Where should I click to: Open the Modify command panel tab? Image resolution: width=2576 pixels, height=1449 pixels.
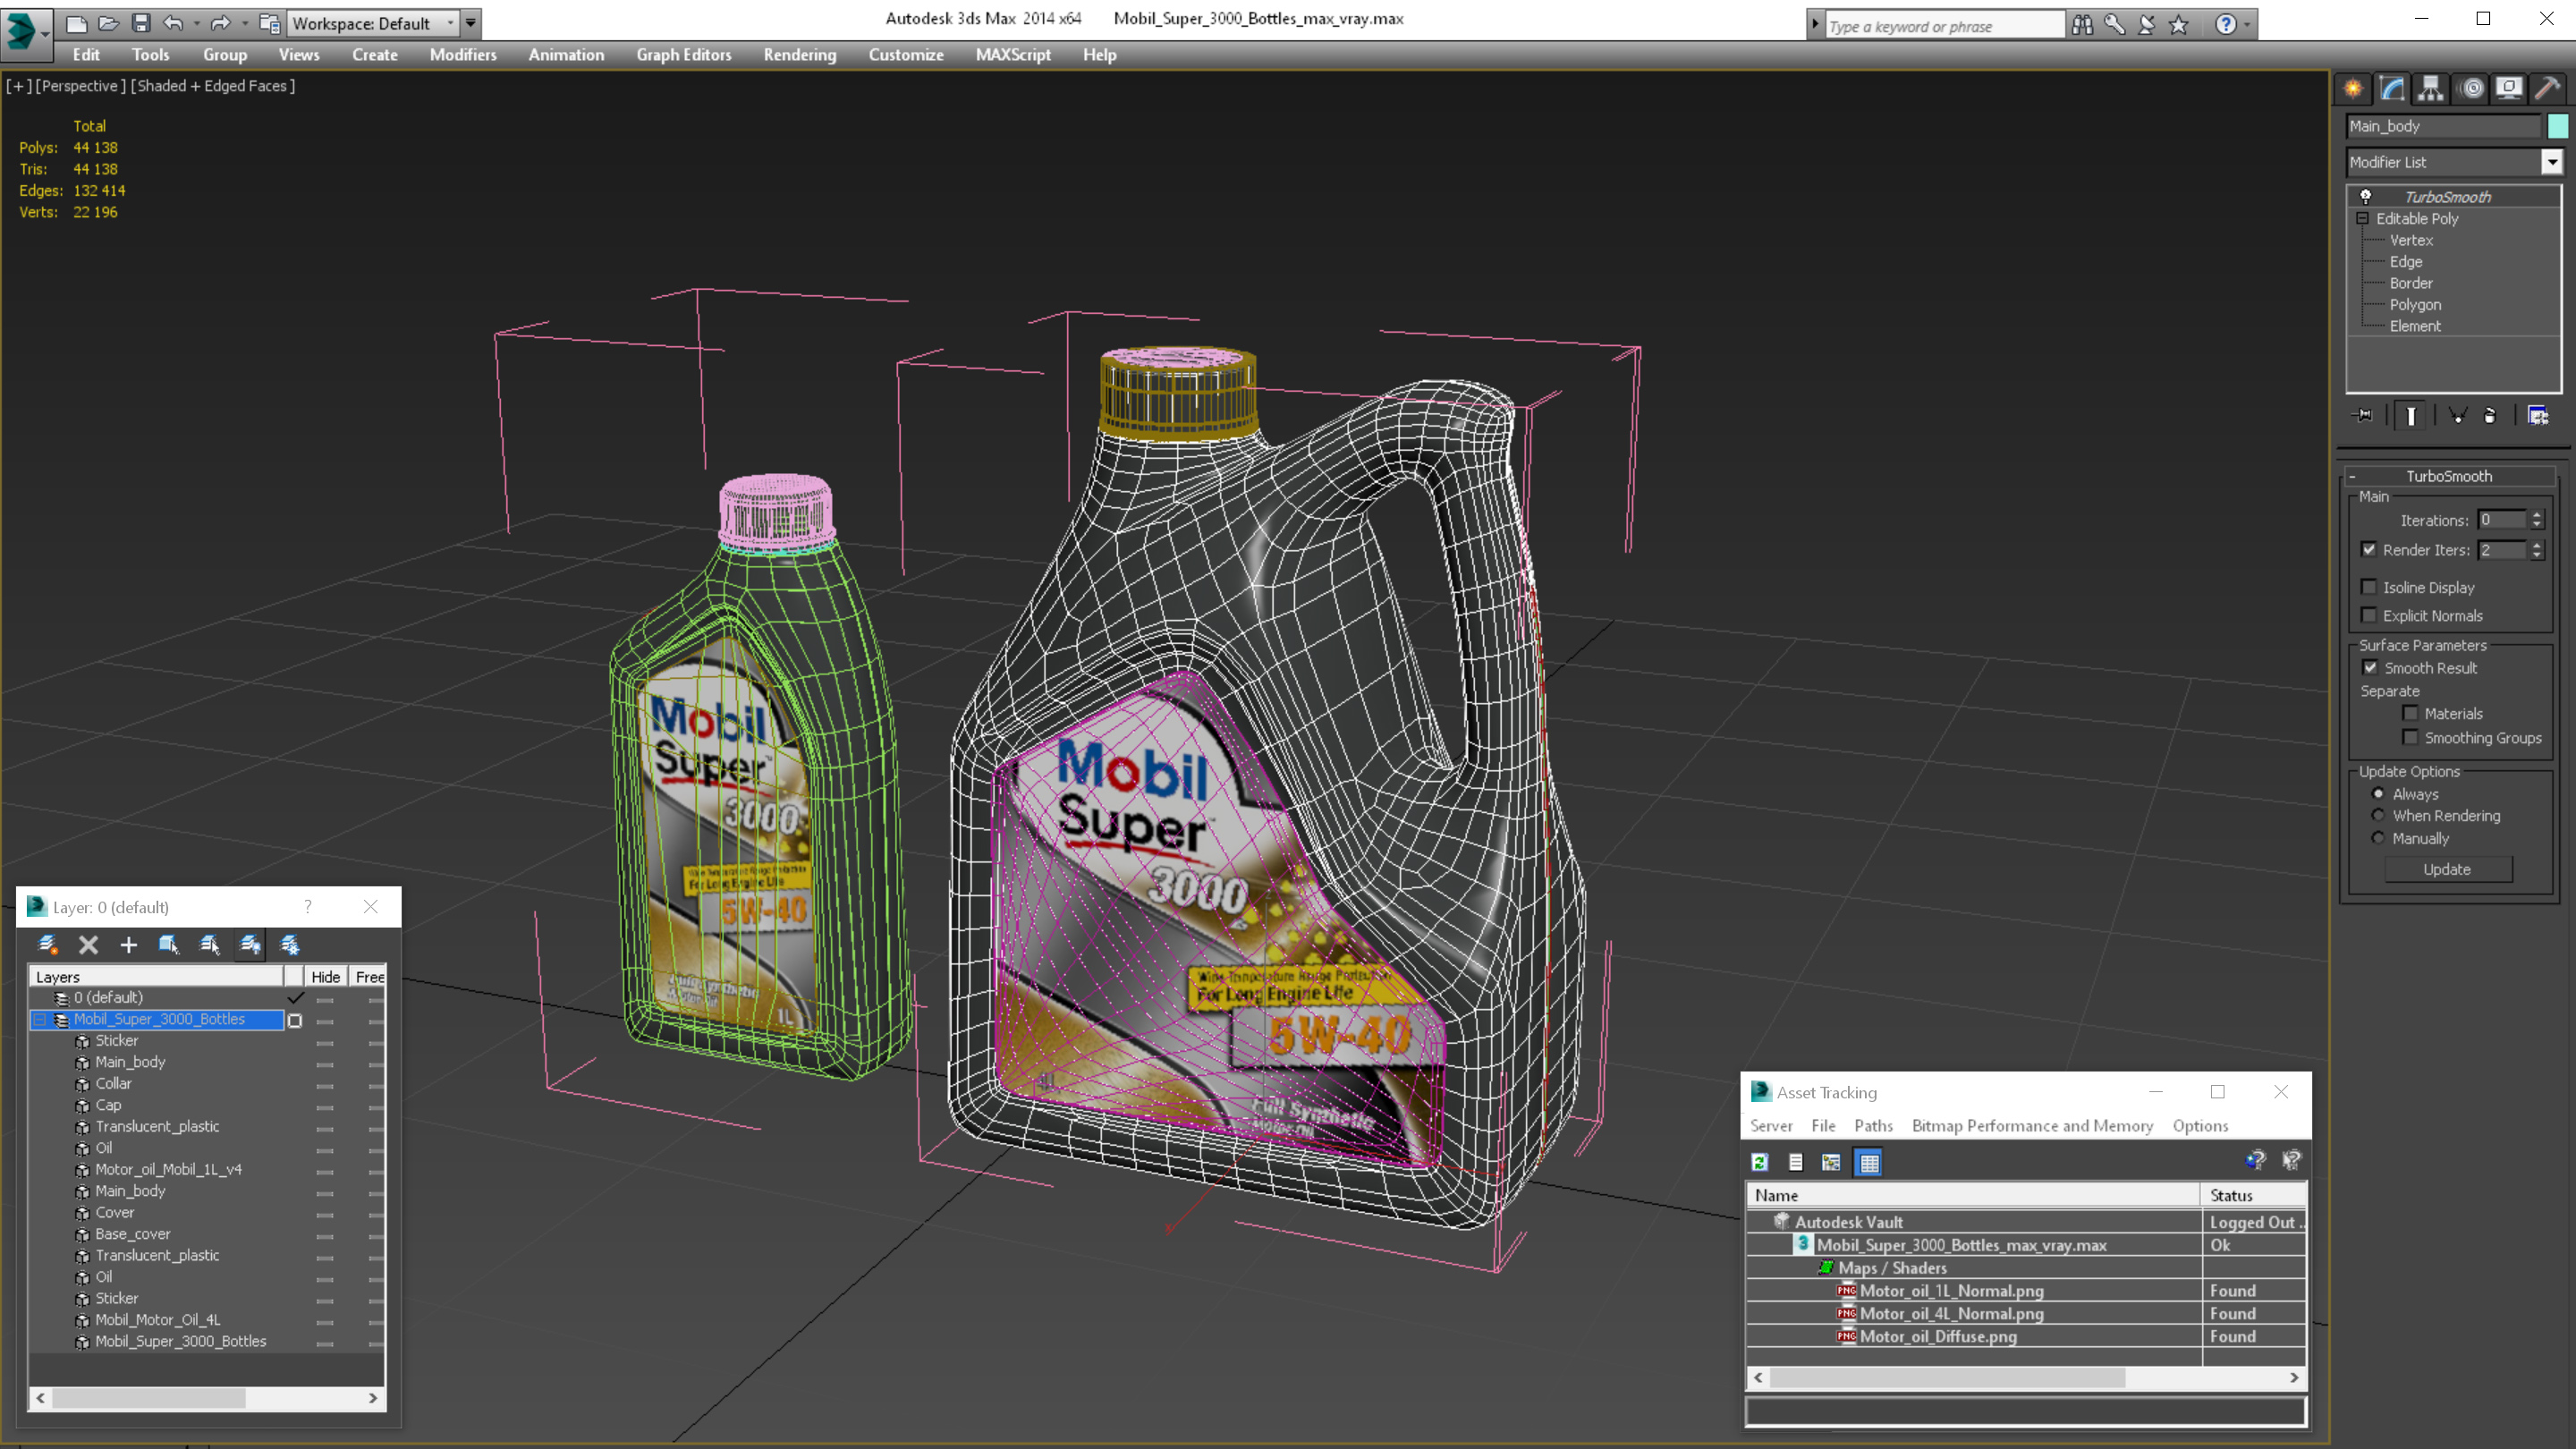[2392, 89]
